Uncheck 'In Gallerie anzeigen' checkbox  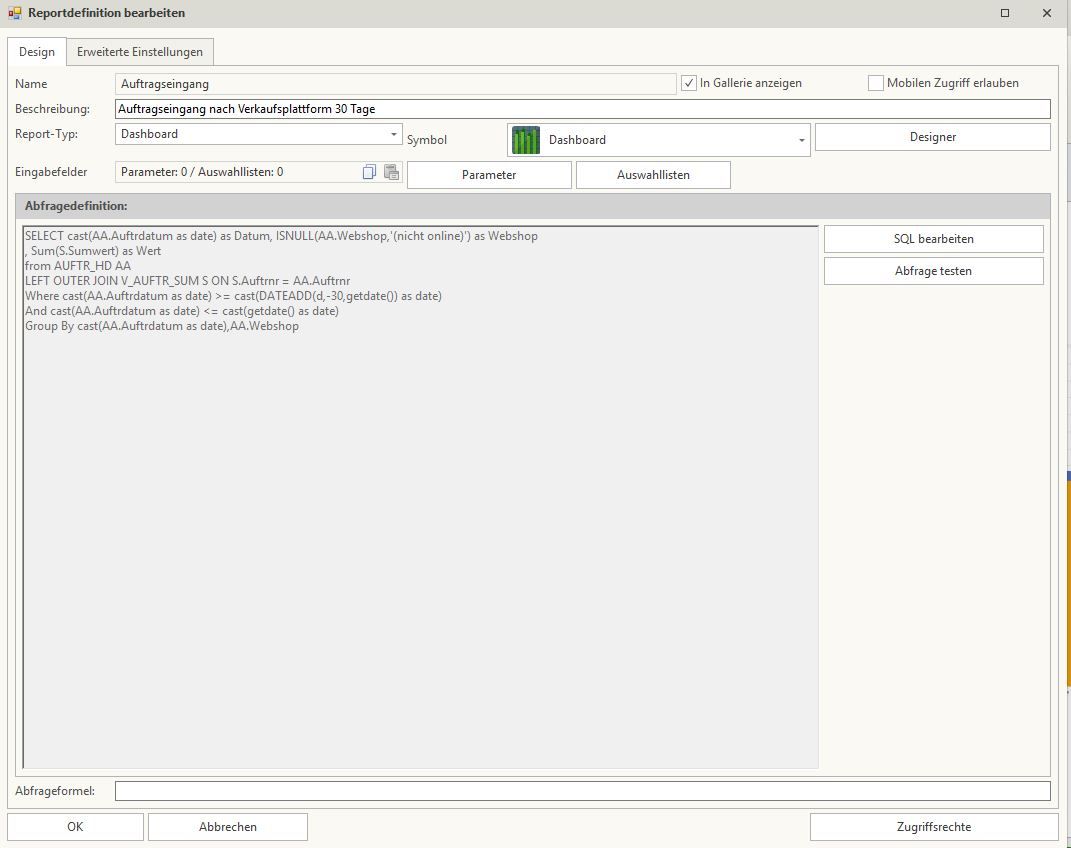click(689, 83)
